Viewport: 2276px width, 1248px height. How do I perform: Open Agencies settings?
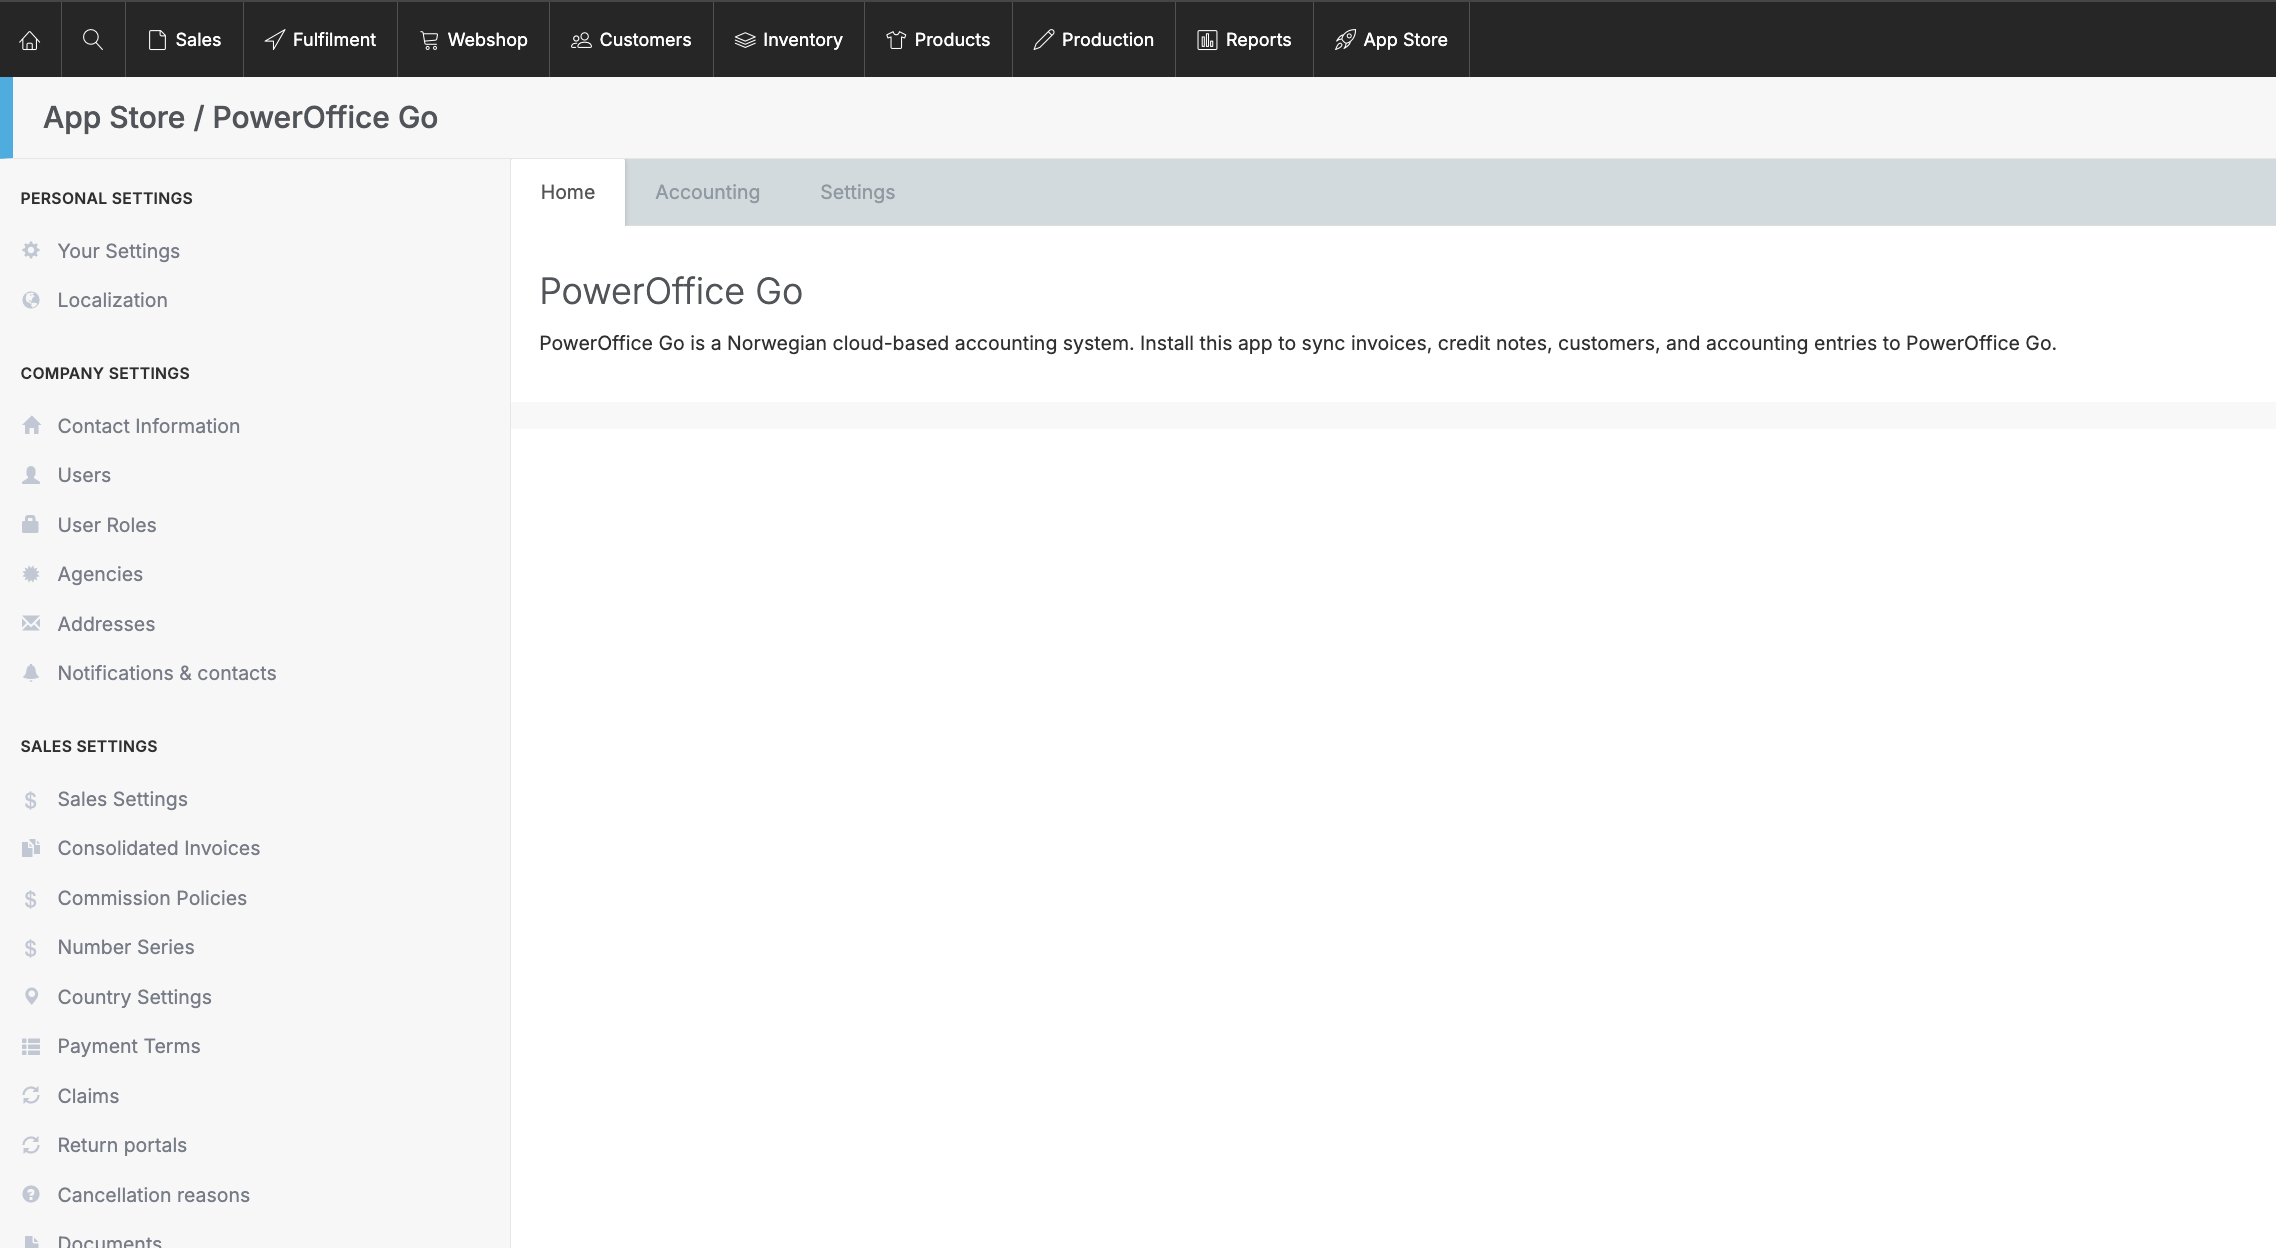click(x=100, y=574)
